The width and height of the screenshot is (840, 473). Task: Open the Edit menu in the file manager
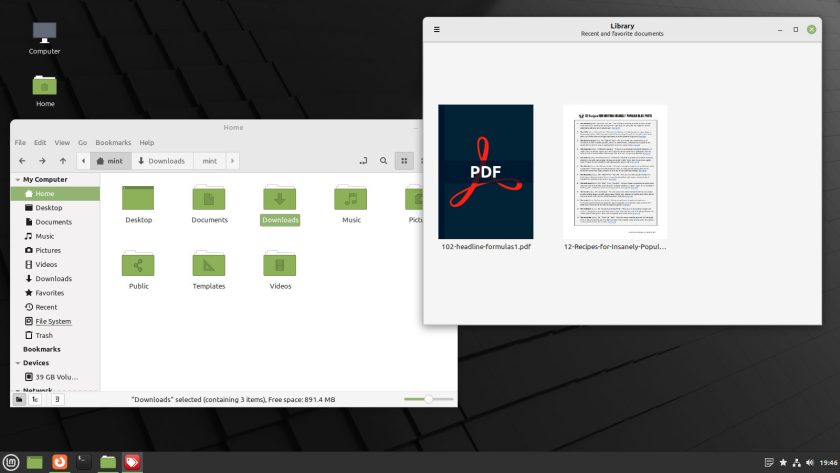[40, 142]
